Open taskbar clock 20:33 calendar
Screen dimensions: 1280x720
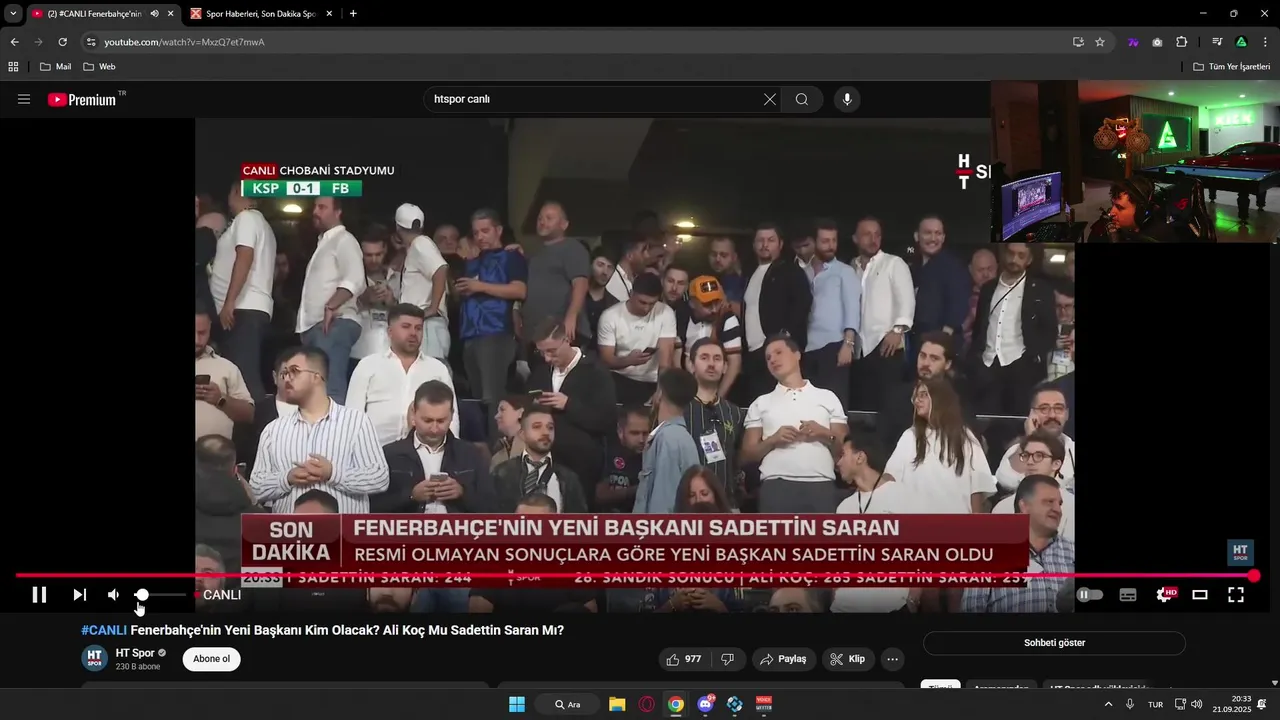(x=1232, y=704)
